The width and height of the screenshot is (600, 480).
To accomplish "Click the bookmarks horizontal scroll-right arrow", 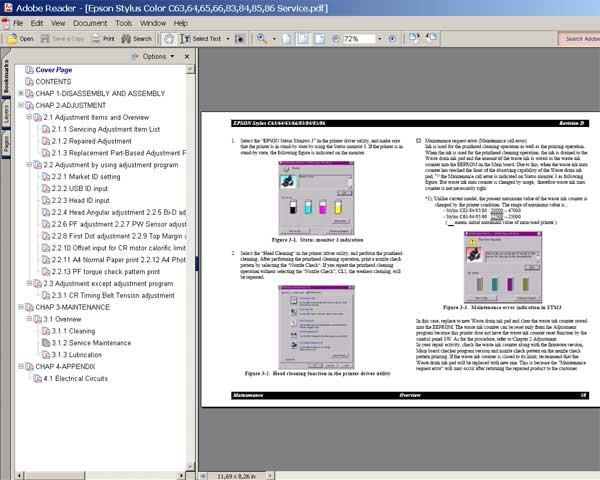I will [x=181, y=475].
